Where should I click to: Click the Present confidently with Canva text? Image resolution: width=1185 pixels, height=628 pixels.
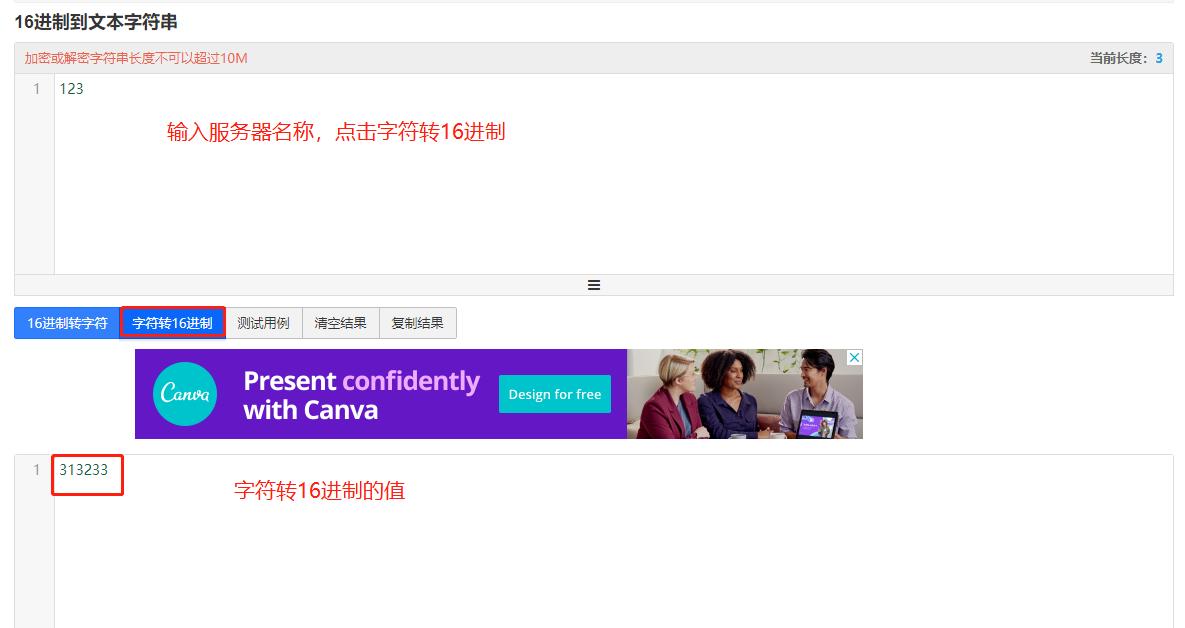[x=361, y=394]
